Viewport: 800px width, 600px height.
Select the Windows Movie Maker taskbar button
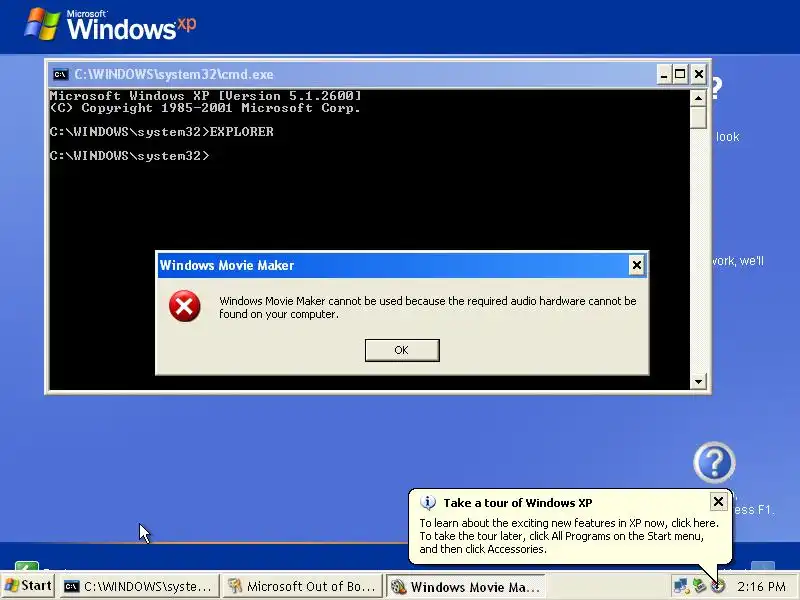point(465,587)
